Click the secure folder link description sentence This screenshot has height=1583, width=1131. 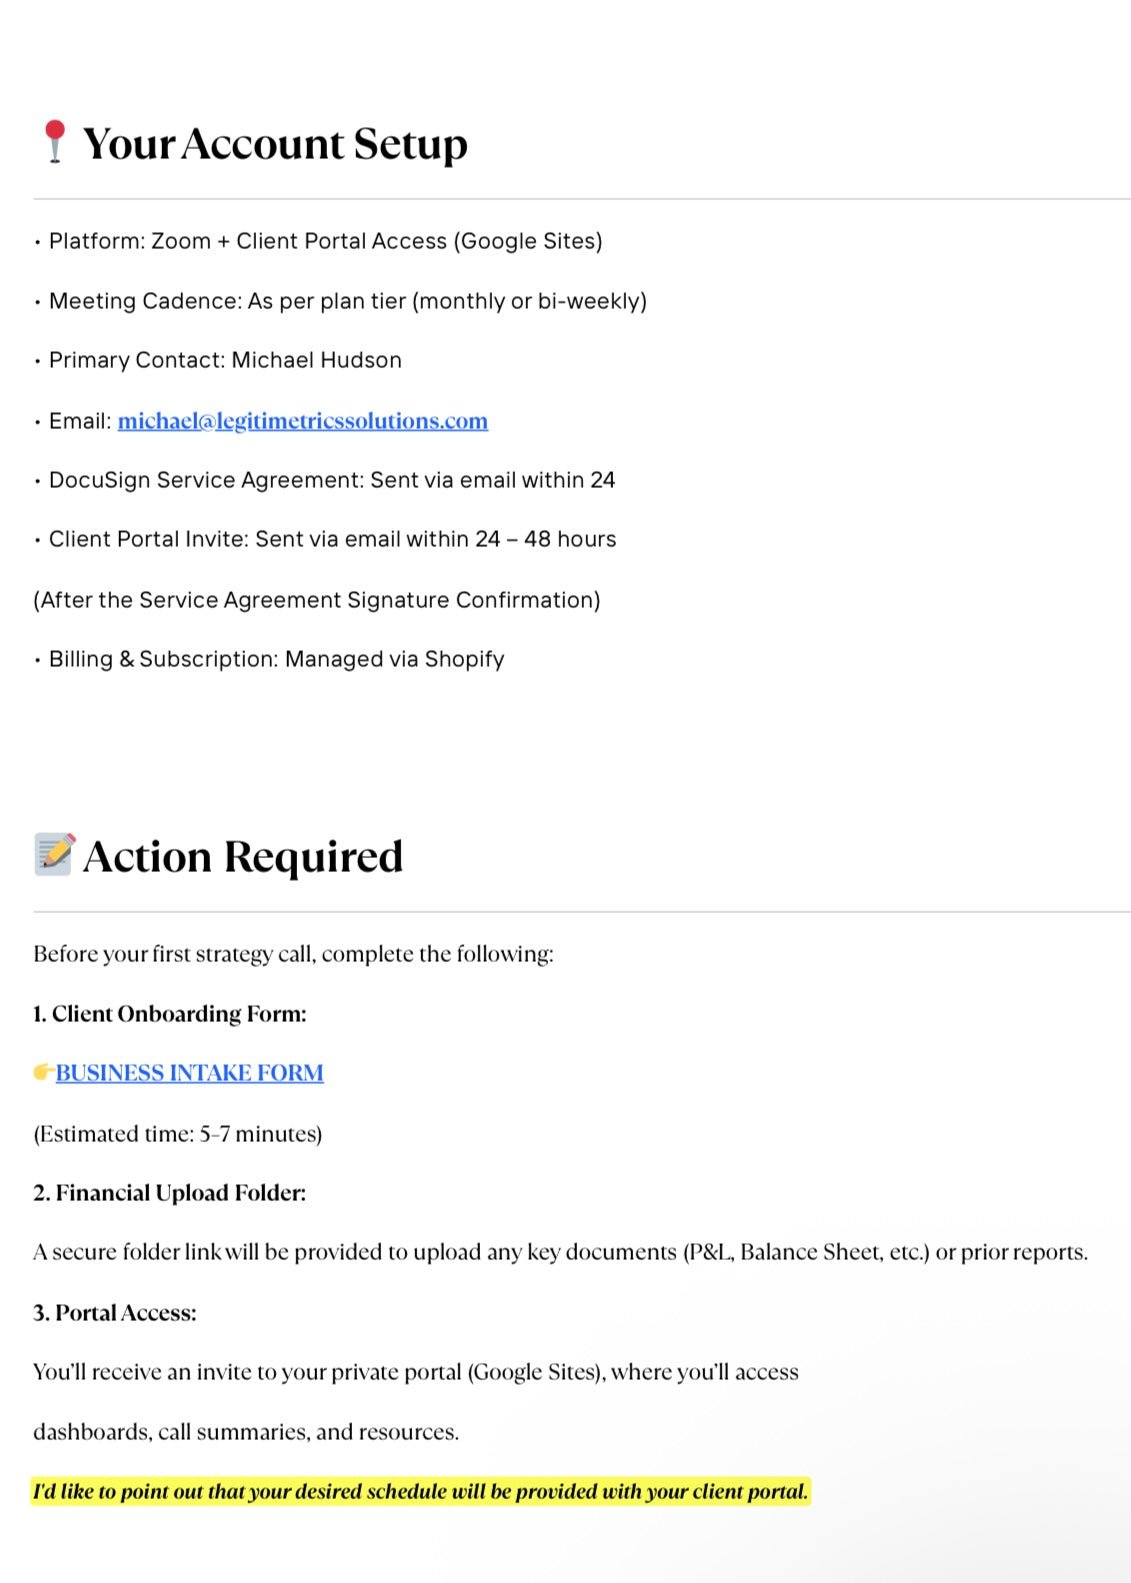coord(560,1252)
